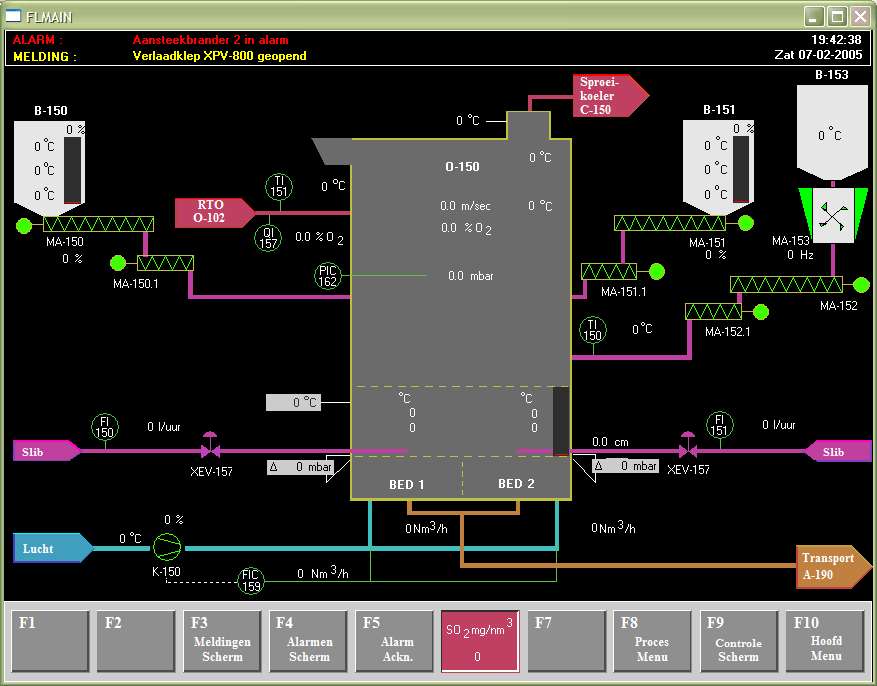The image size is (877, 686).
Task: Click the FI 151 flow indicator
Action: pos(719,425)
